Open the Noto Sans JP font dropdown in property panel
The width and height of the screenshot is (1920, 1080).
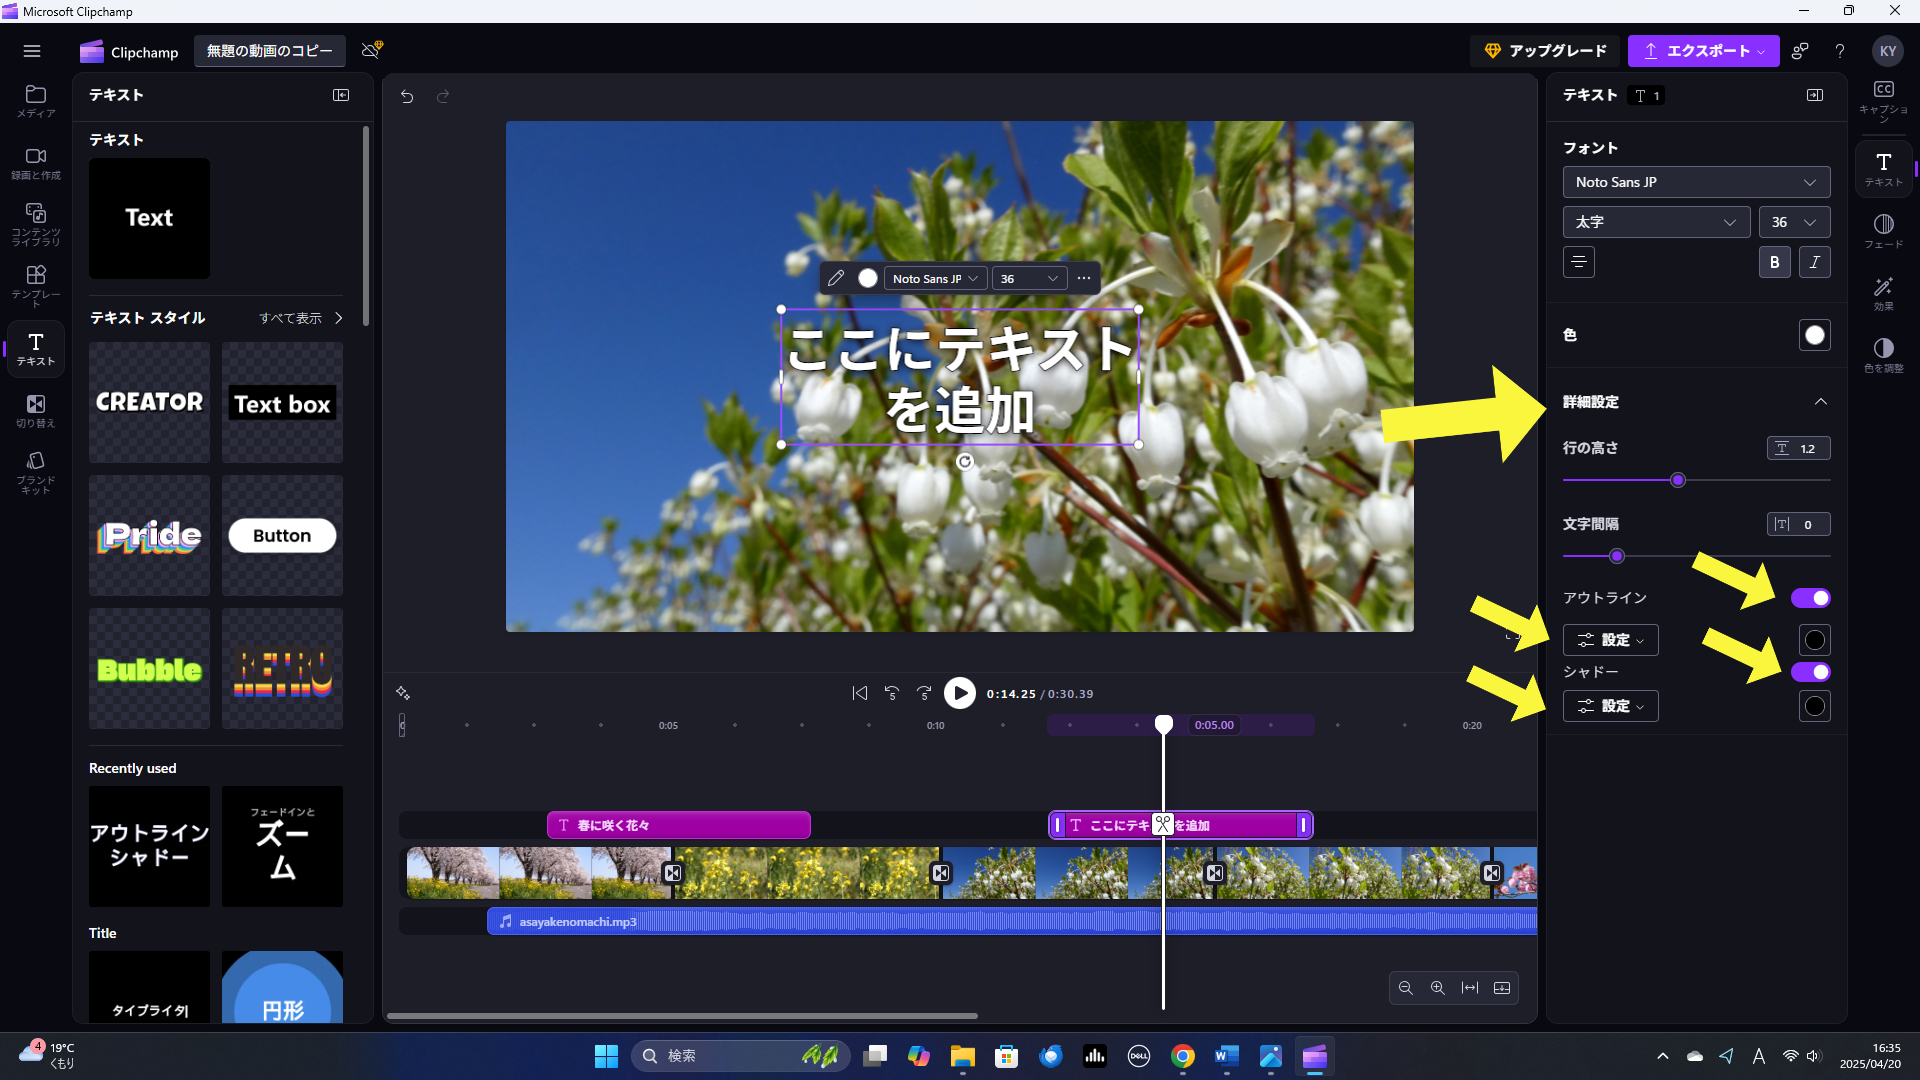click(x=1696, y=182)
